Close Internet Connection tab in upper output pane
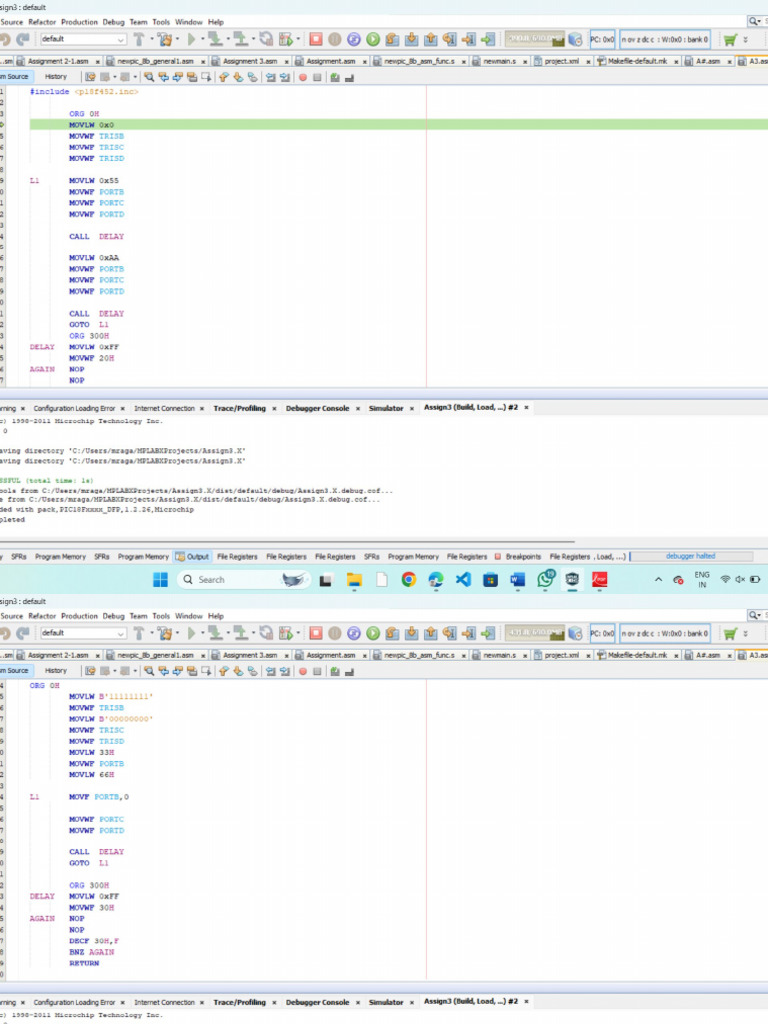Screen dimensions: 768x1024 pyautogui.click(x=202, y=408)
